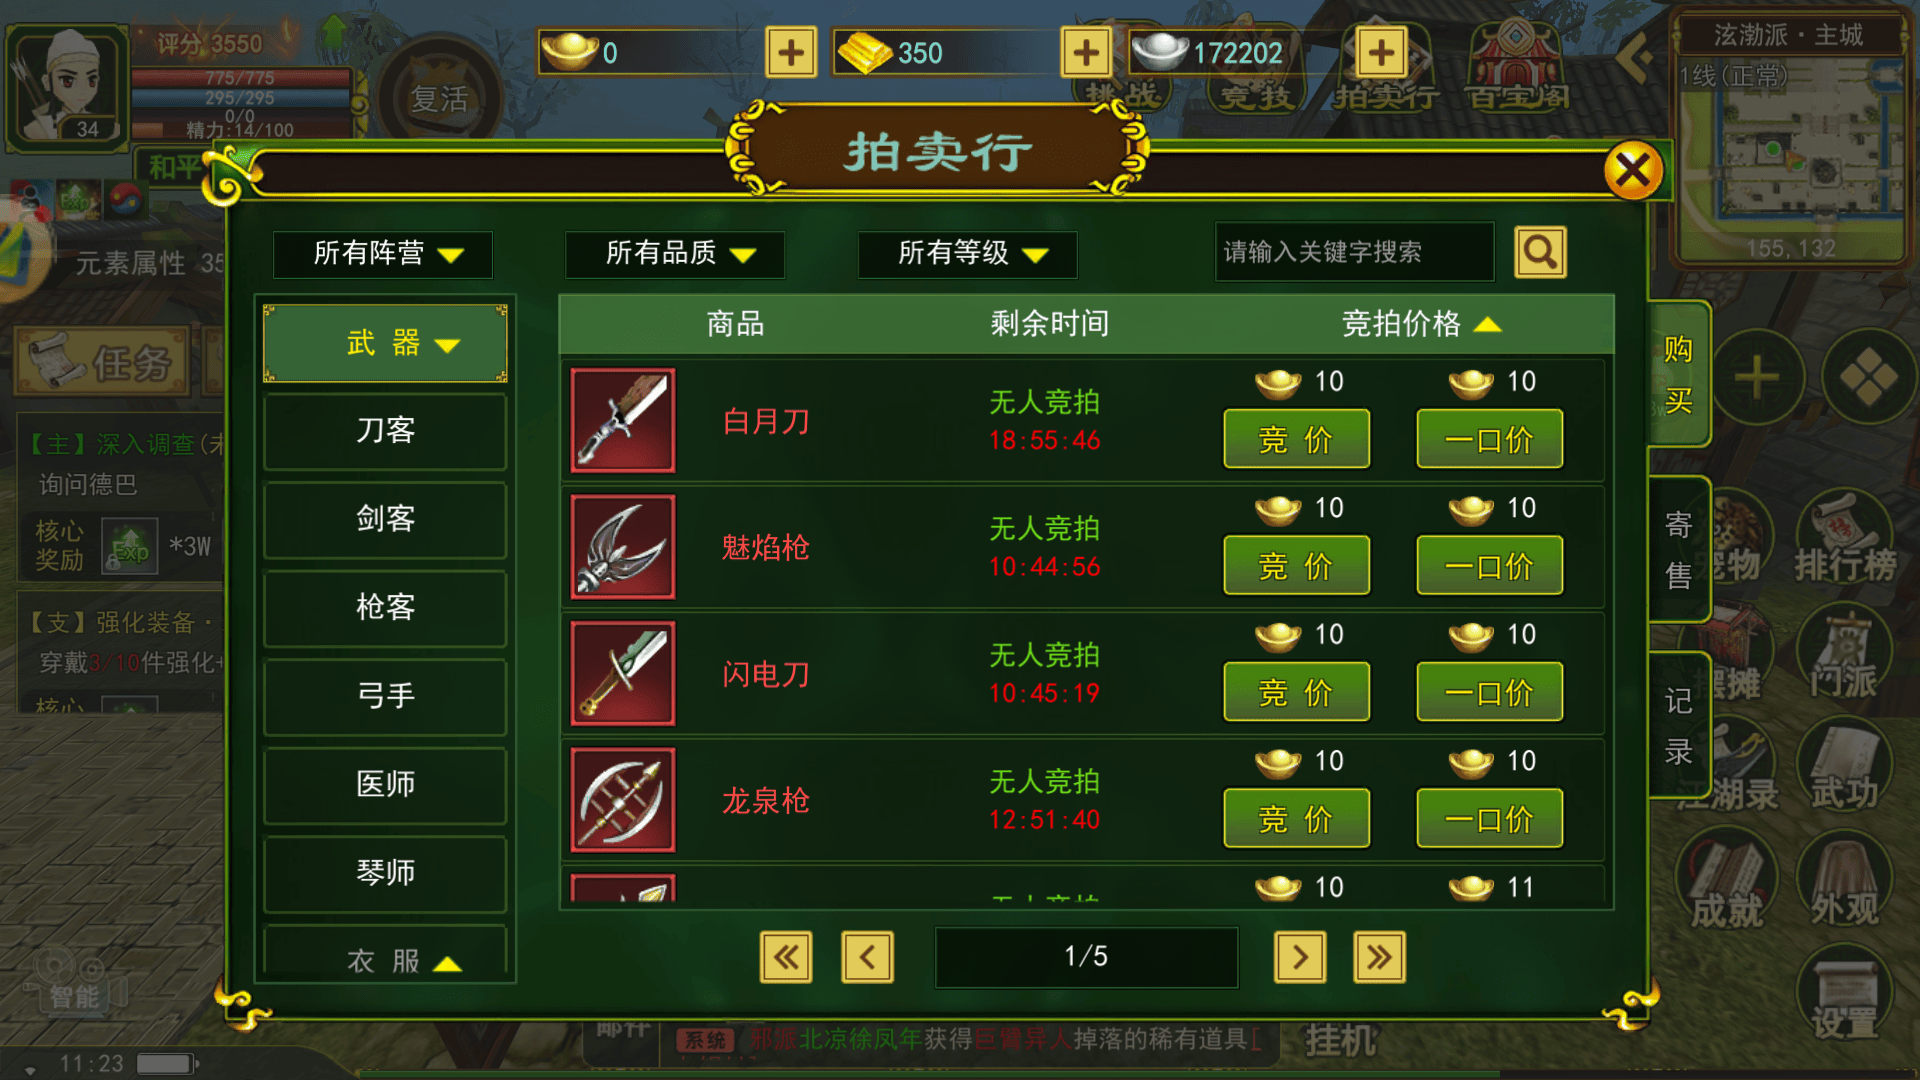Buy 白月刀 with 一口价 button
1920x1080 pixels.
pyautogui.click(x=1490, y=439)
